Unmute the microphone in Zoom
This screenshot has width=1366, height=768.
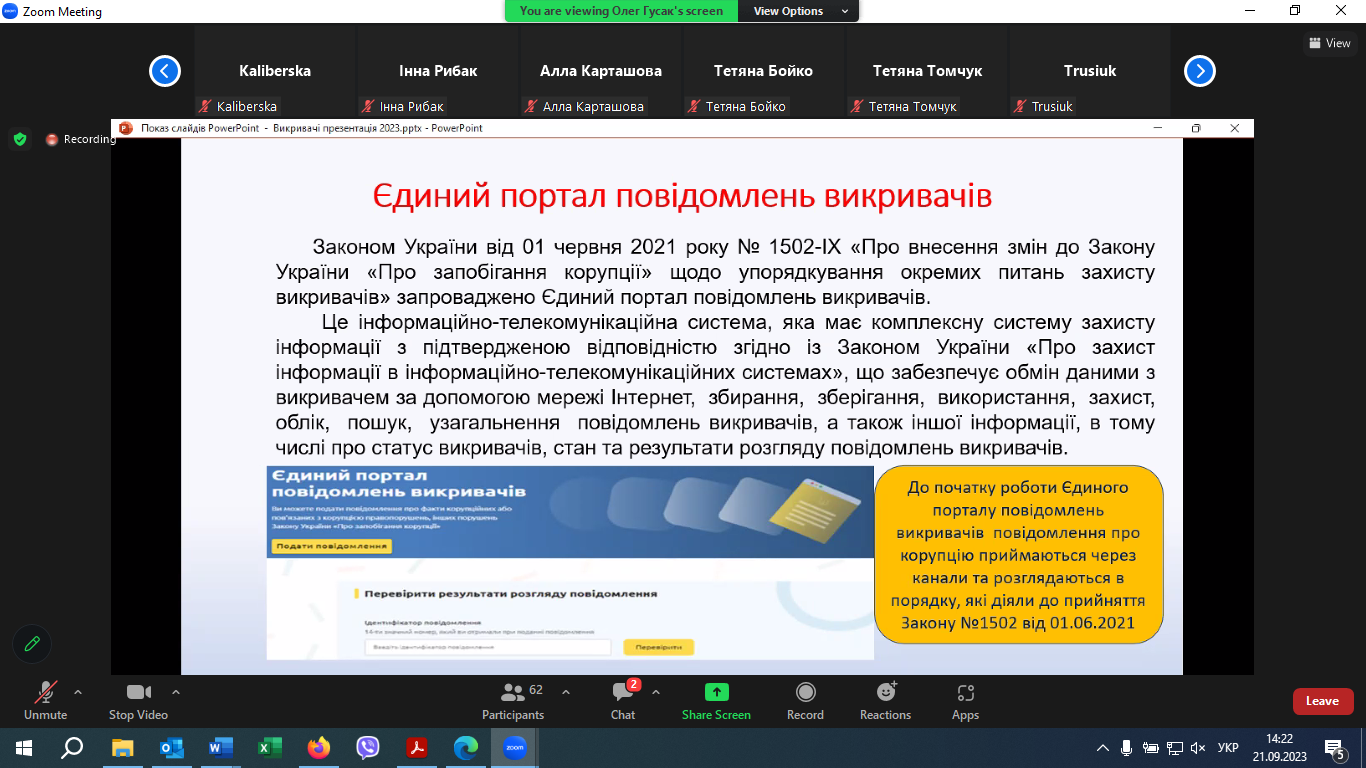[x=45, y=701]
